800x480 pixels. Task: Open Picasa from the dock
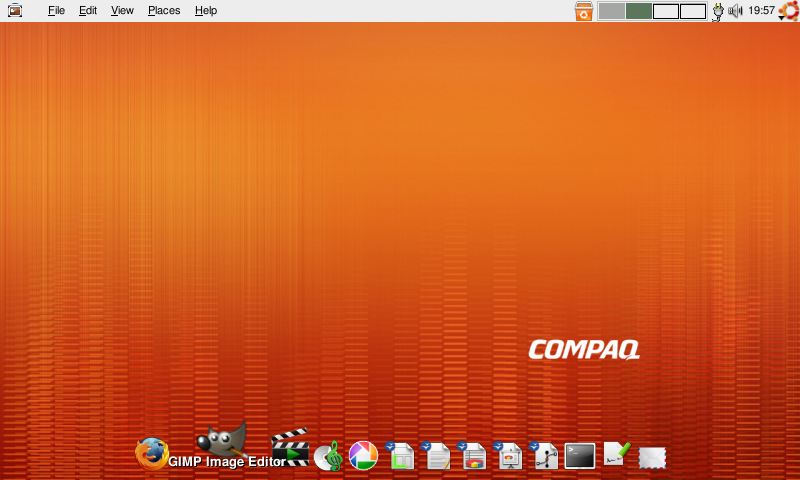[363, 455]
